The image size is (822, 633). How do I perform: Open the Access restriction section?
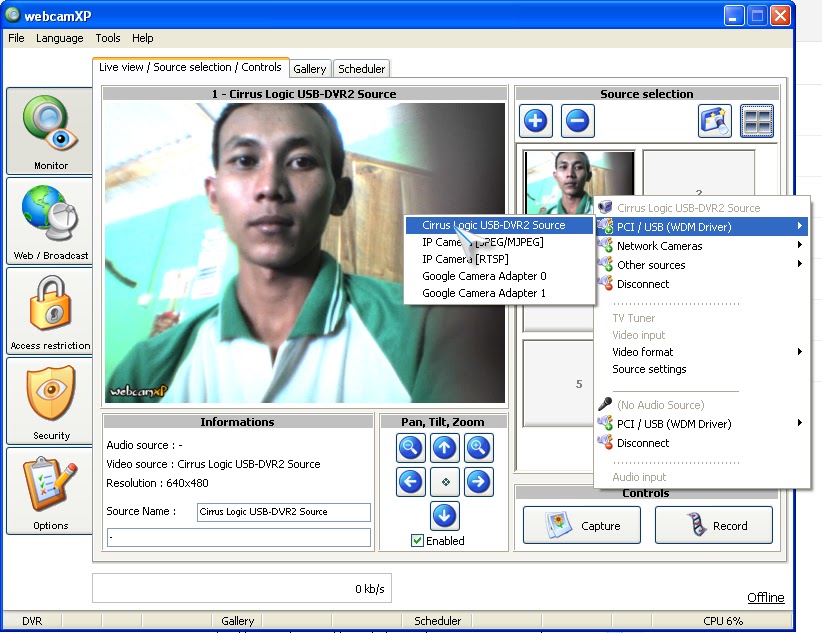pyautogui.click(x=50, y=311)
